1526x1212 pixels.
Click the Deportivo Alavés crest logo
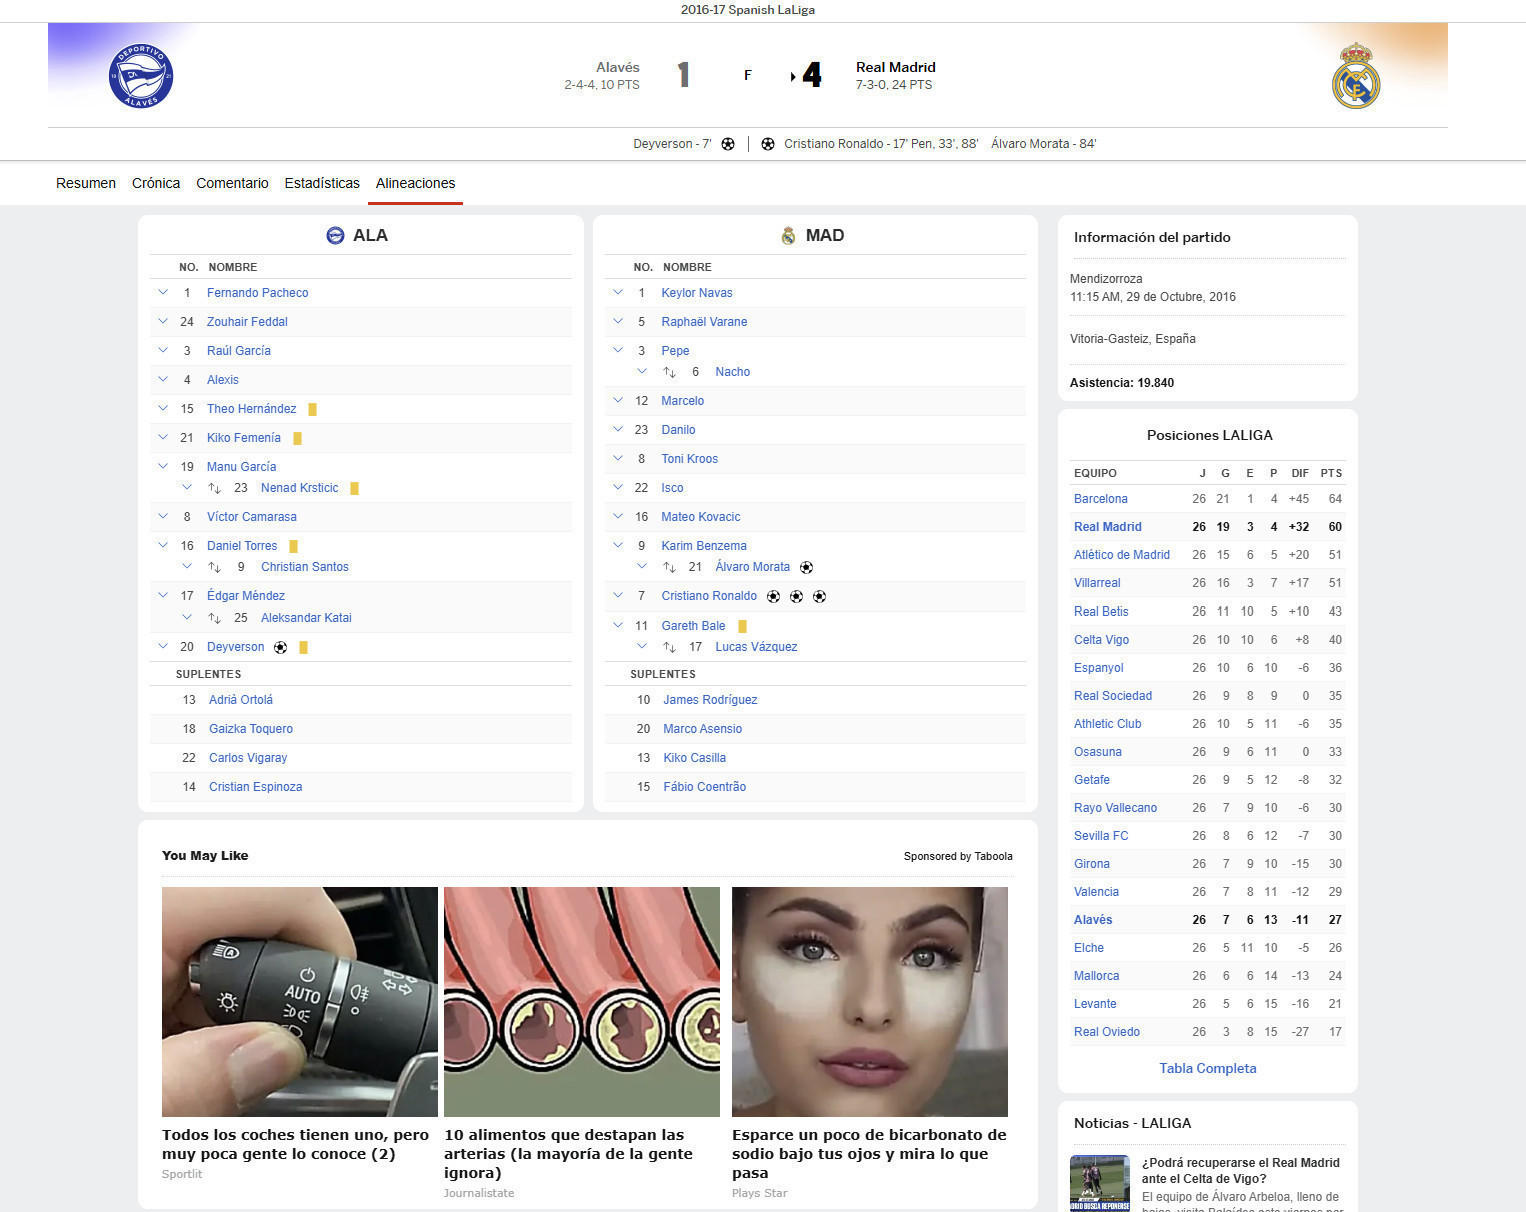(141, 76)
